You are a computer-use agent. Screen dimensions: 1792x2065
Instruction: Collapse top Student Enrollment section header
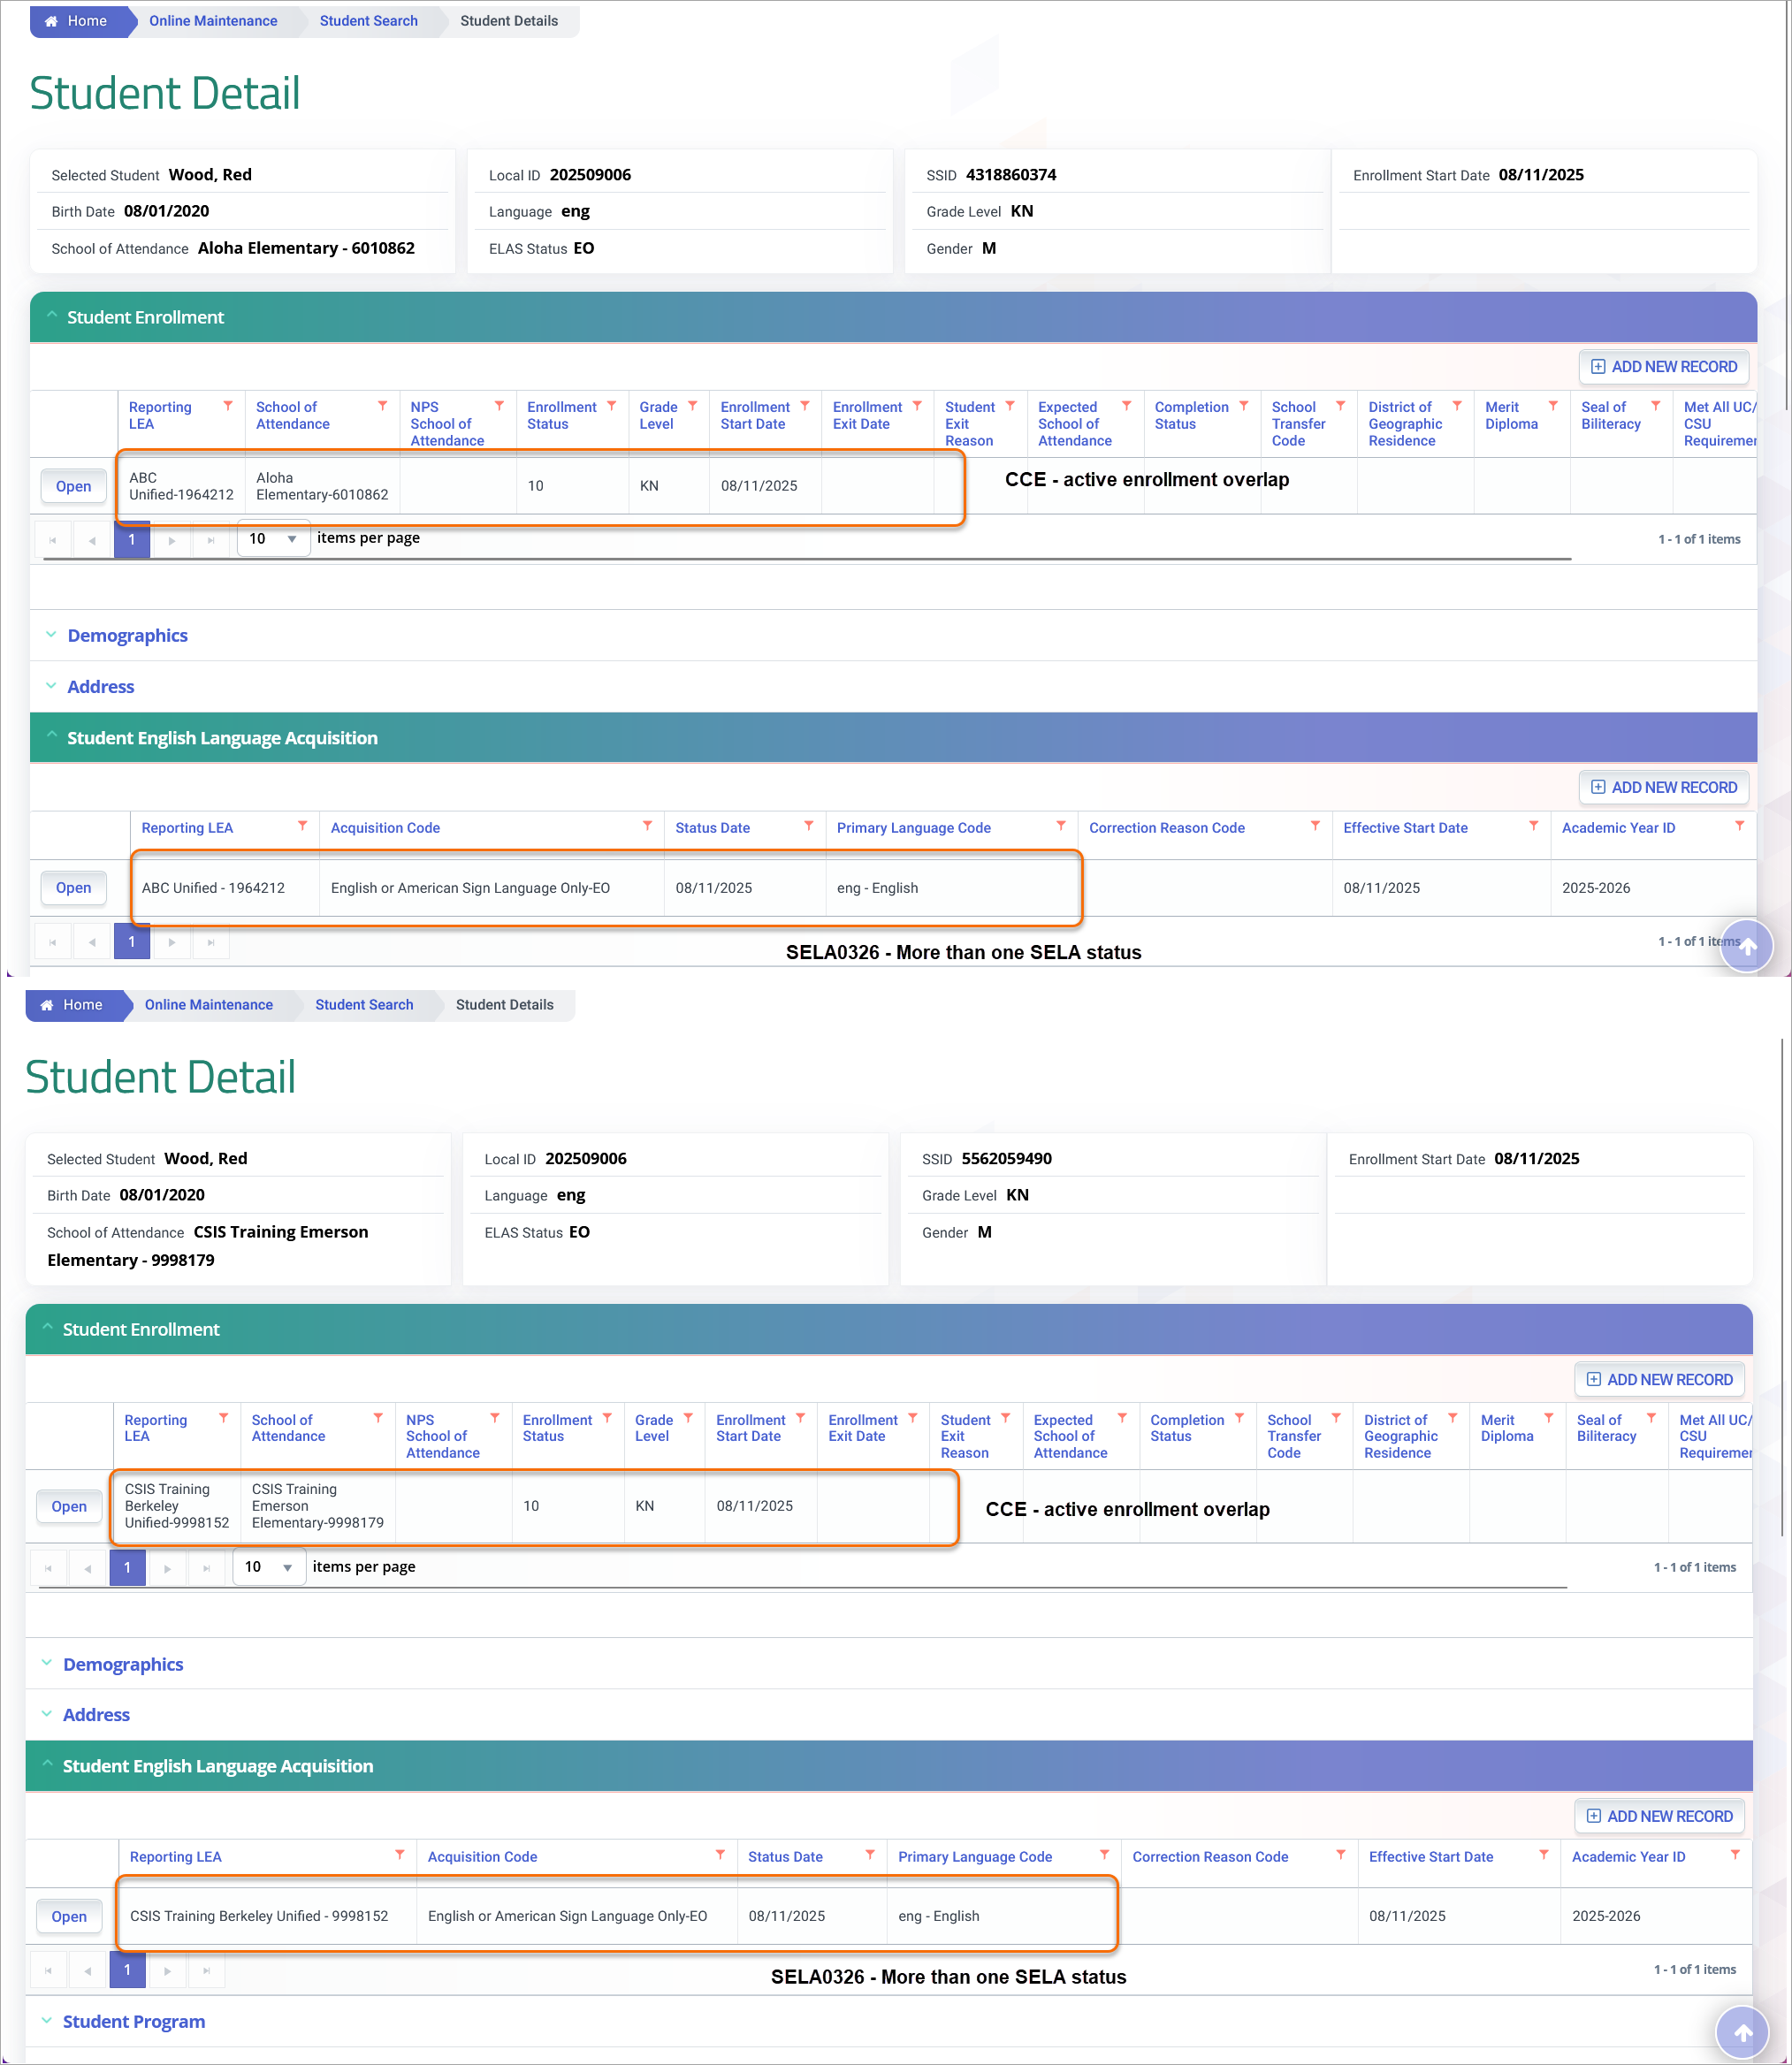(893, 318)
